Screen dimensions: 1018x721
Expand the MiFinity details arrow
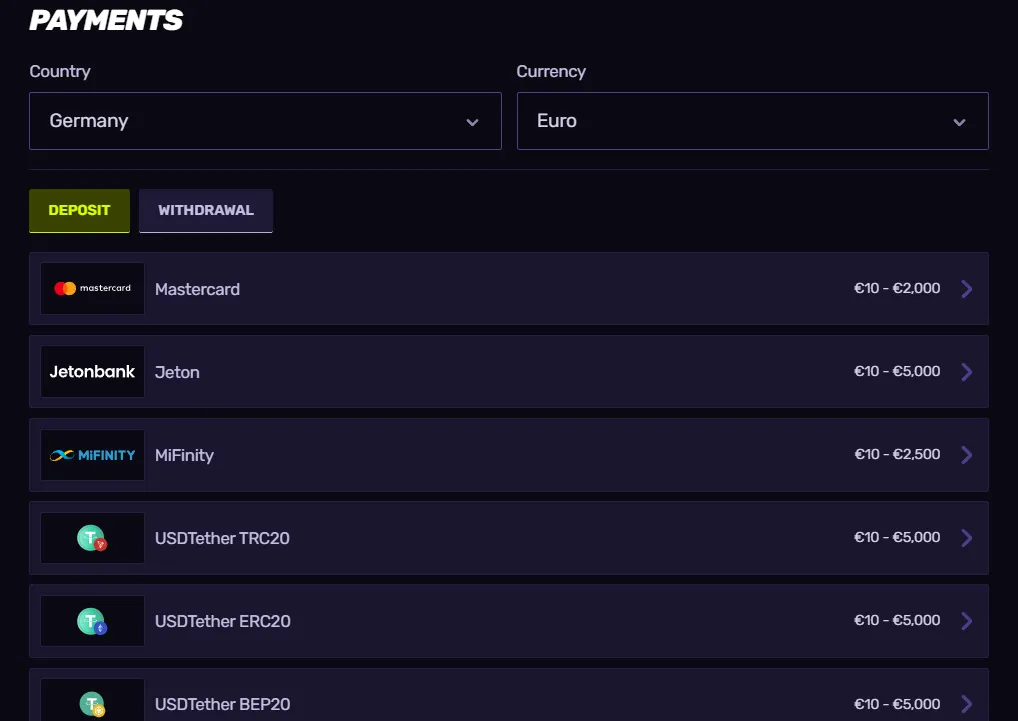coord(966,454)
